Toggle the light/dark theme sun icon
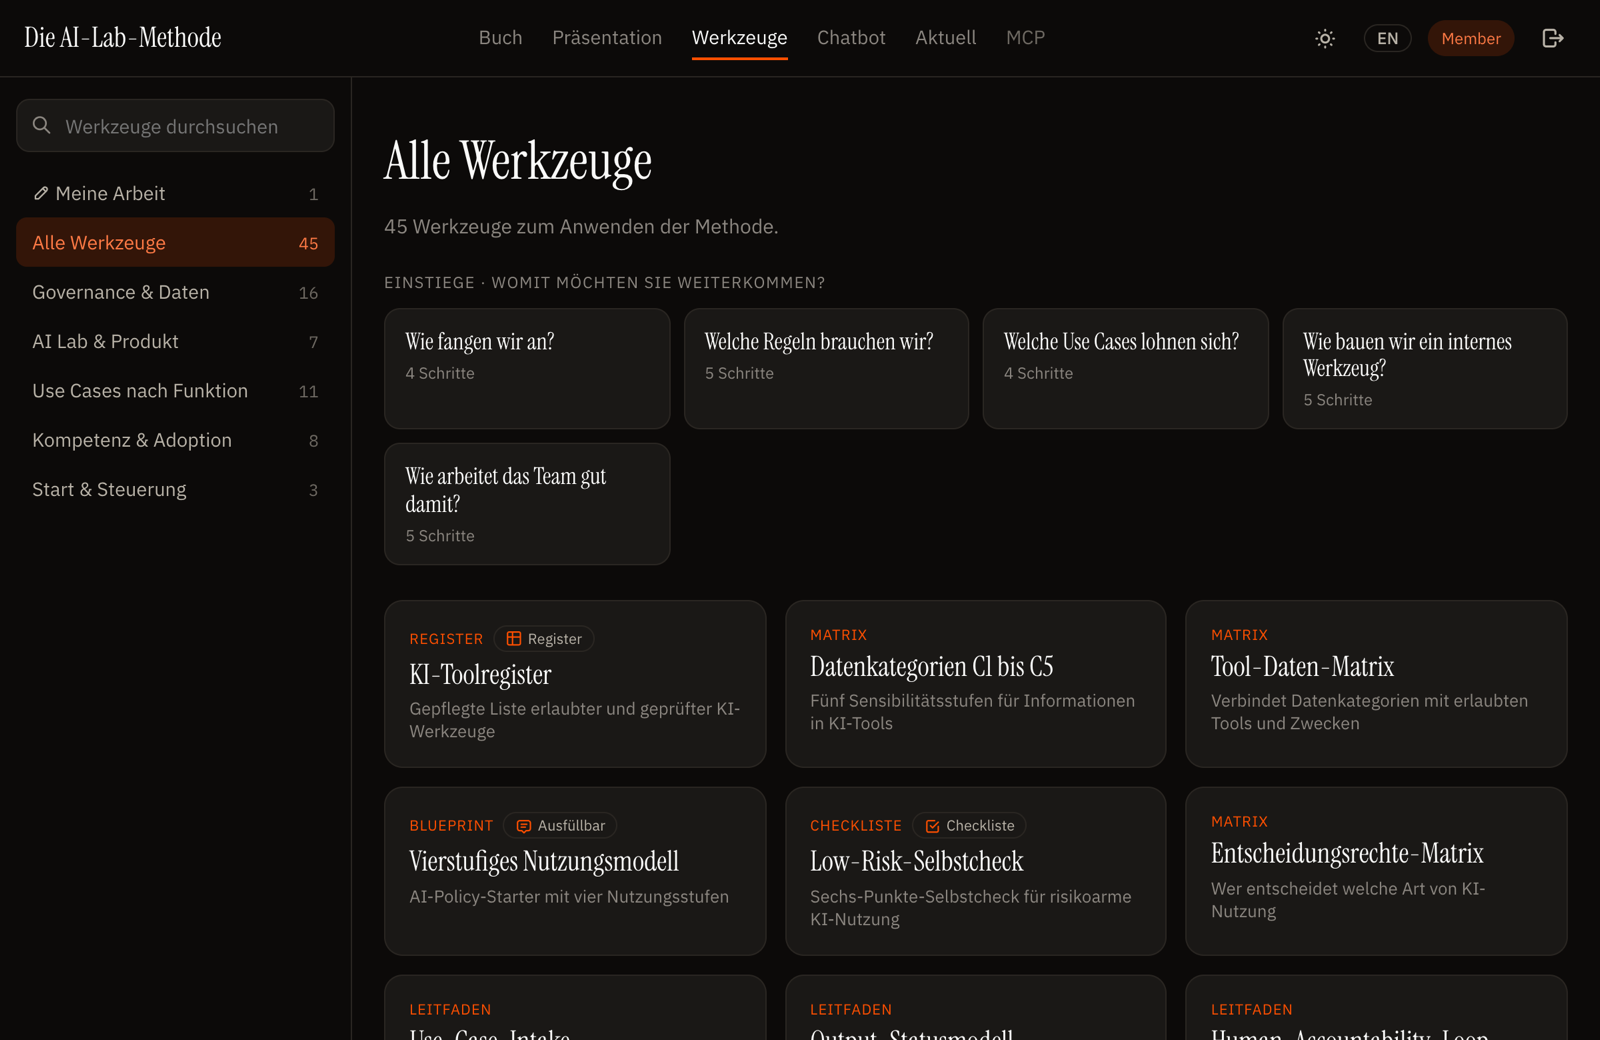 click(x=1325, y=38)
